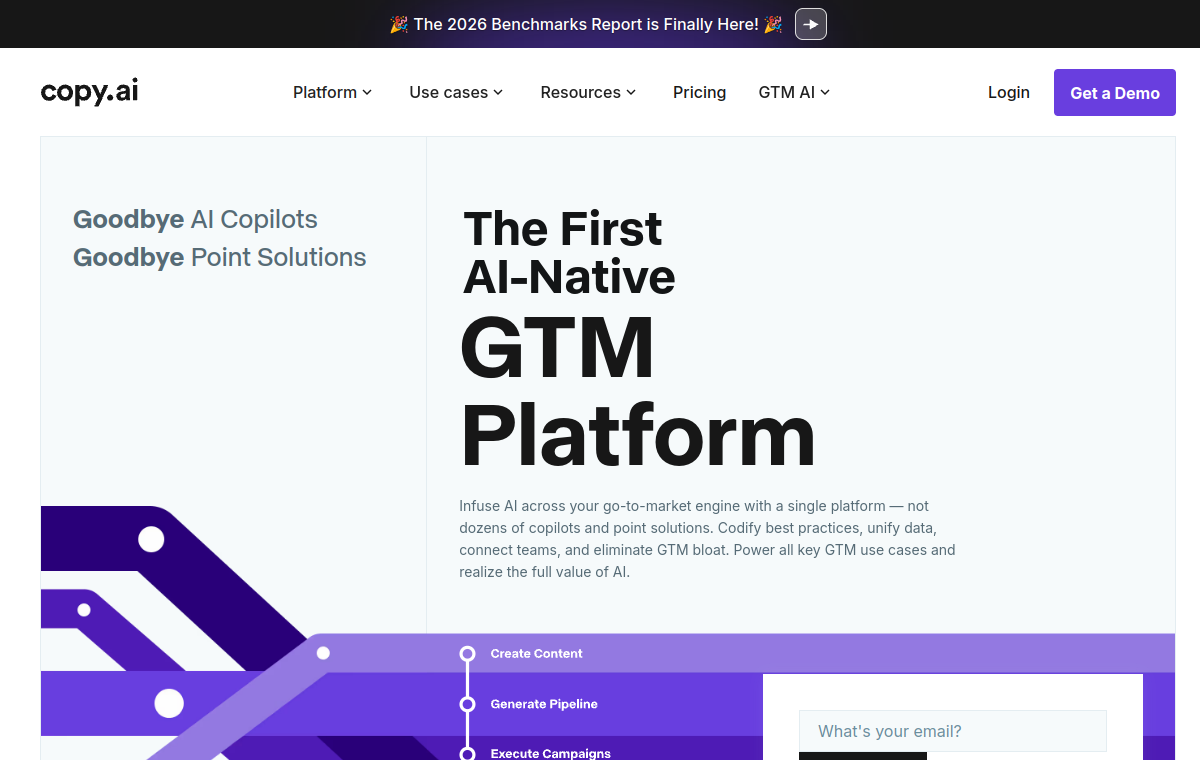Expand the Use cases menu
This screenshot has height=760, width=1200.
pyautogui.click(x=456, y=92)
